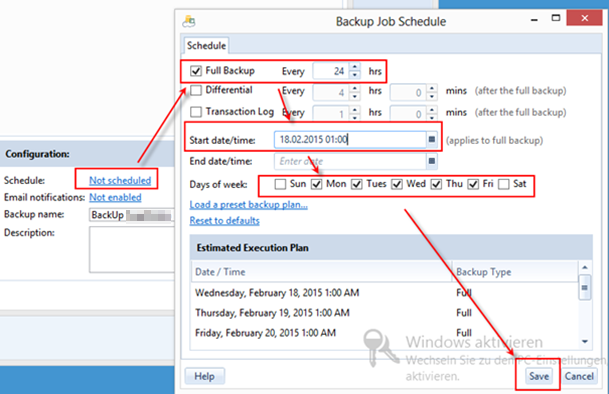Maximize the Backup Job Schedule window
This screenshot has width=609, height=394.
[556, 18]
